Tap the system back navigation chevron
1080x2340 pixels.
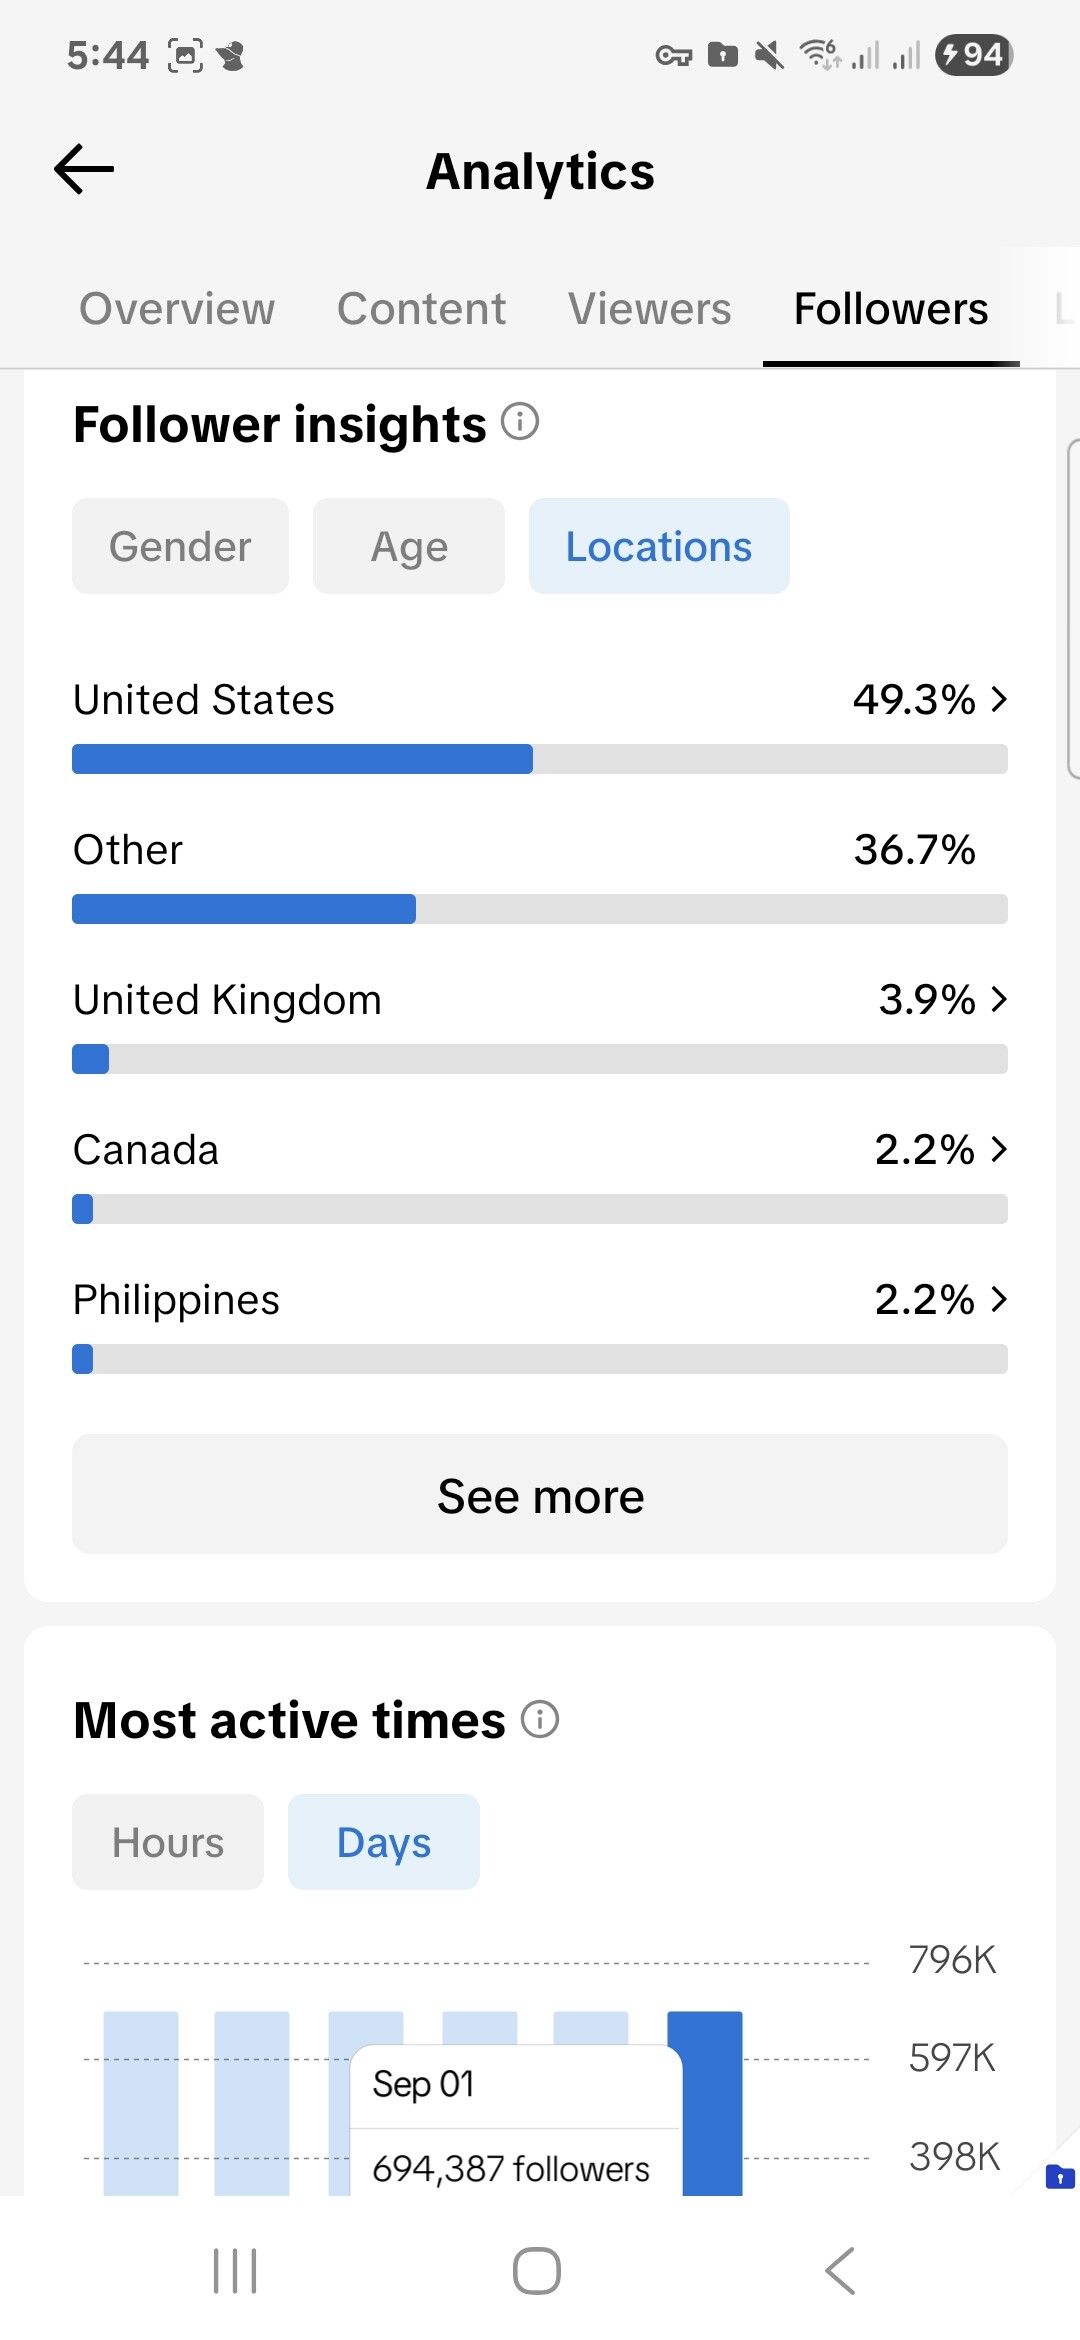click(840, 2270)
